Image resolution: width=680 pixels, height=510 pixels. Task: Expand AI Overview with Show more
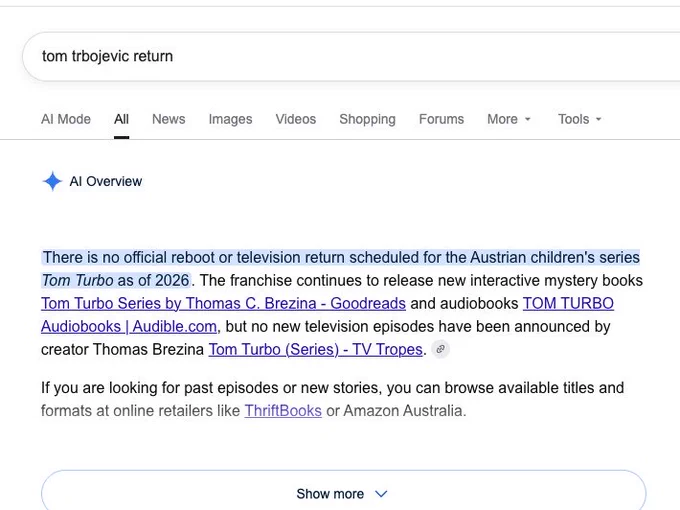click(343, 494)
